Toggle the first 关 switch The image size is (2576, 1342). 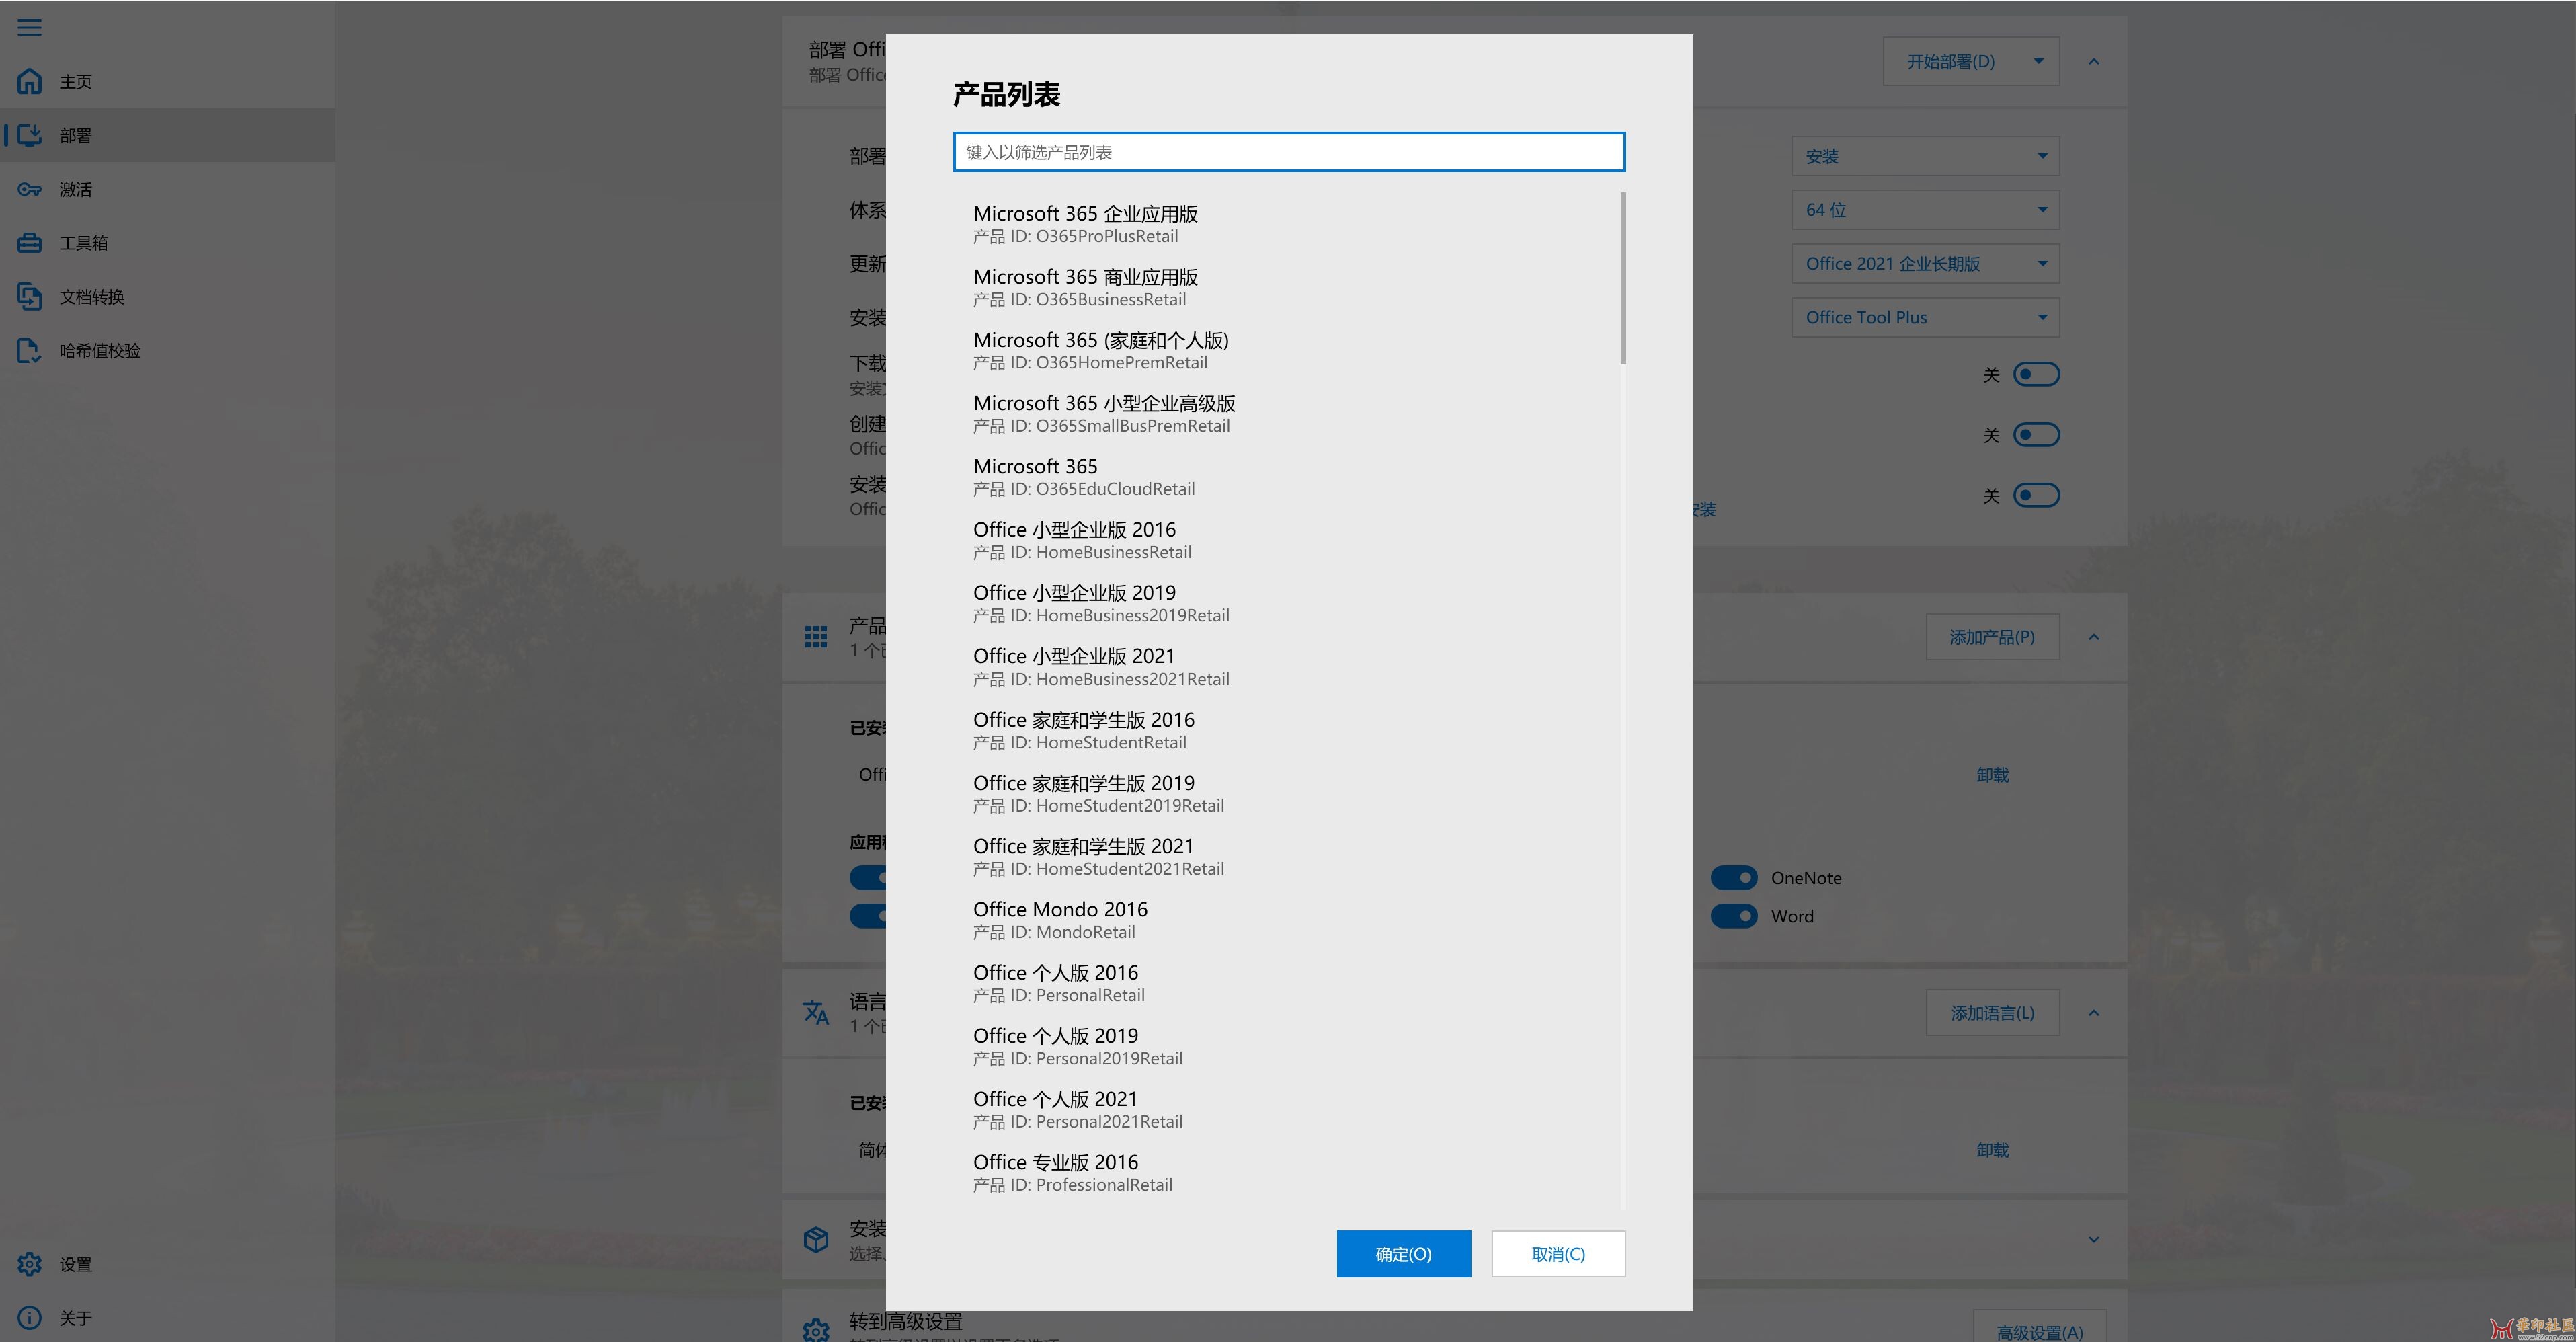click(2036, 374)
